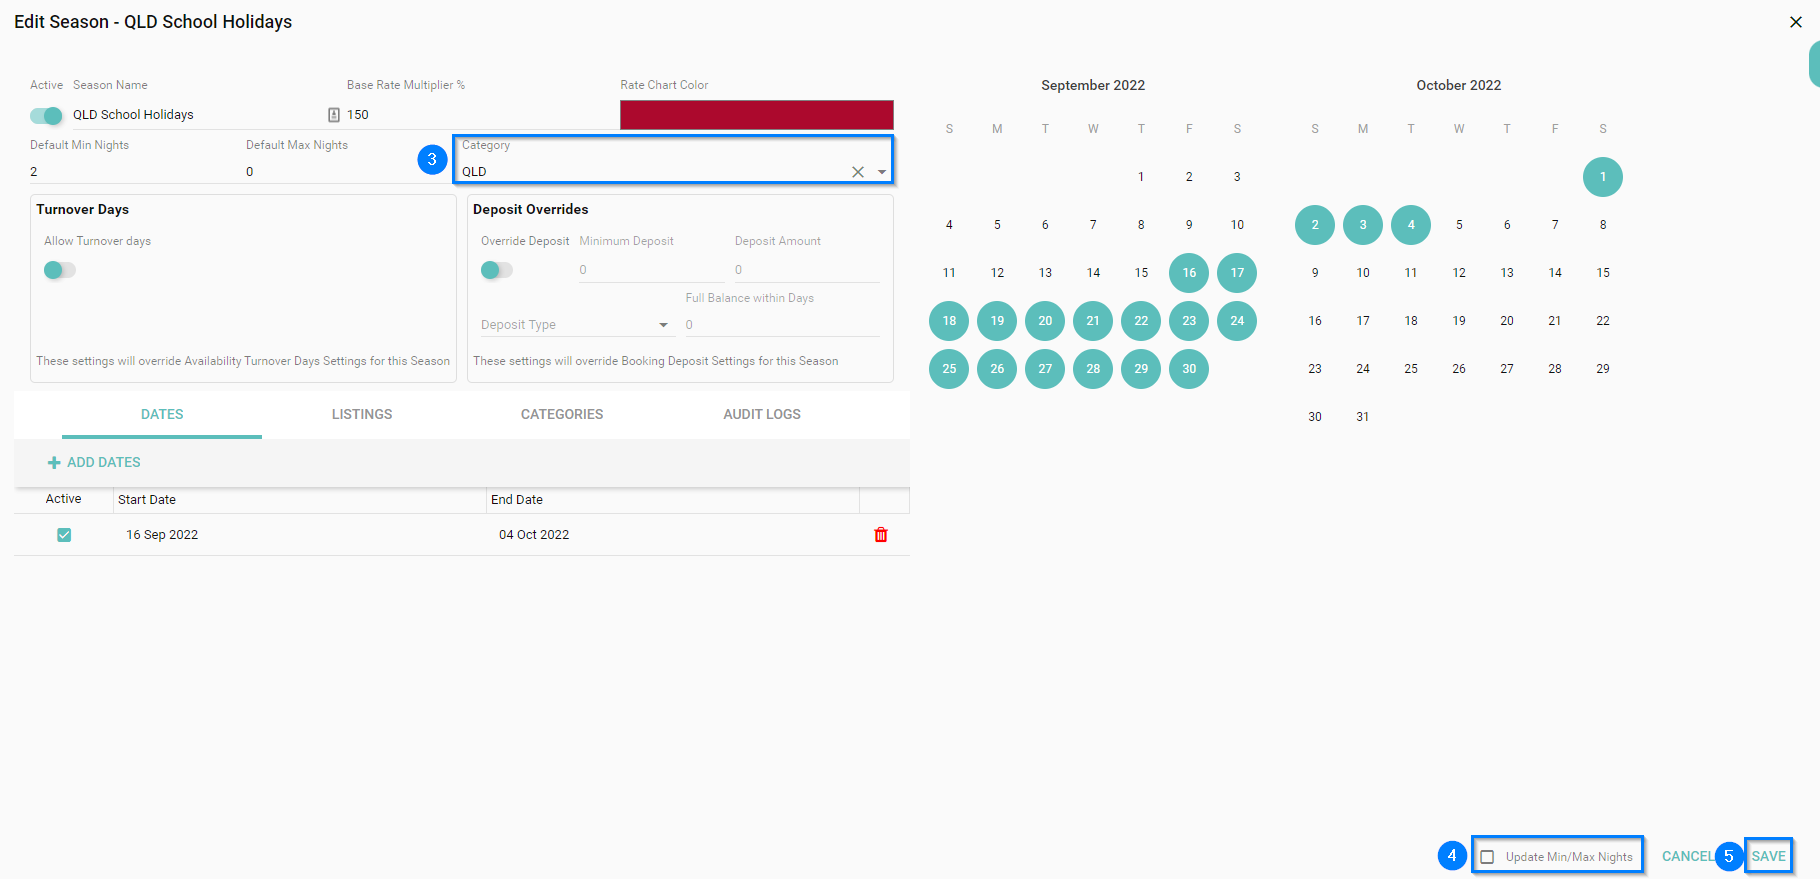Screen dimensions: 1820x879
Task: Select September 16 on the calendar
Action: (x=1188, y=273)
